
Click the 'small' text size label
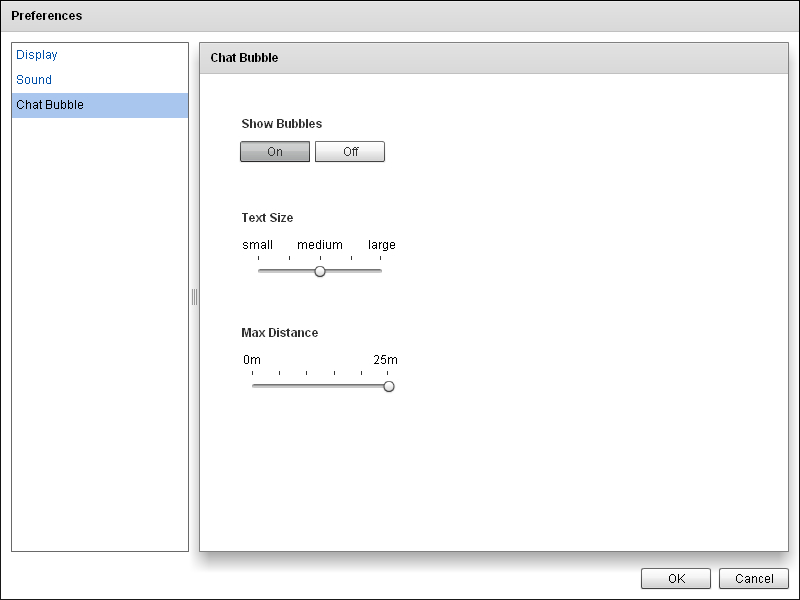click(x=258, y=245)
